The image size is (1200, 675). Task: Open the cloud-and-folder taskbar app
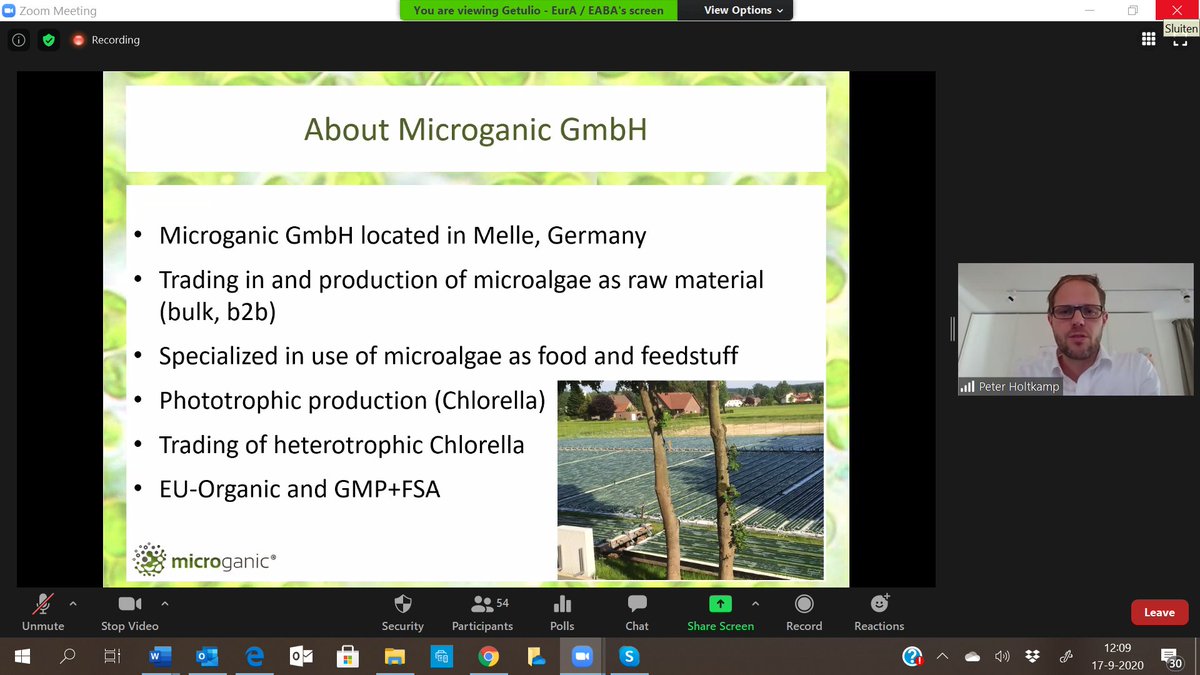[x=535, y=657]
